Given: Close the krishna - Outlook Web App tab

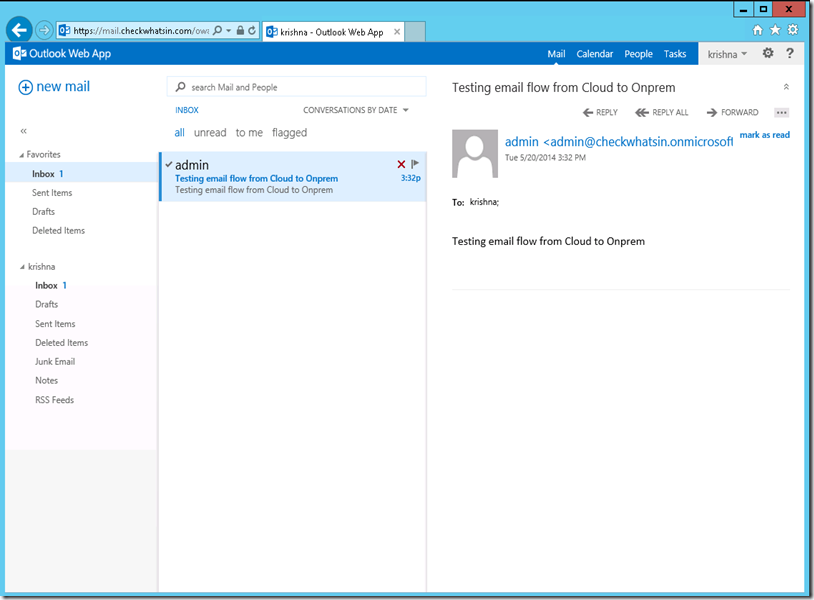Looking at the screenshot, I should pos(397,32).
